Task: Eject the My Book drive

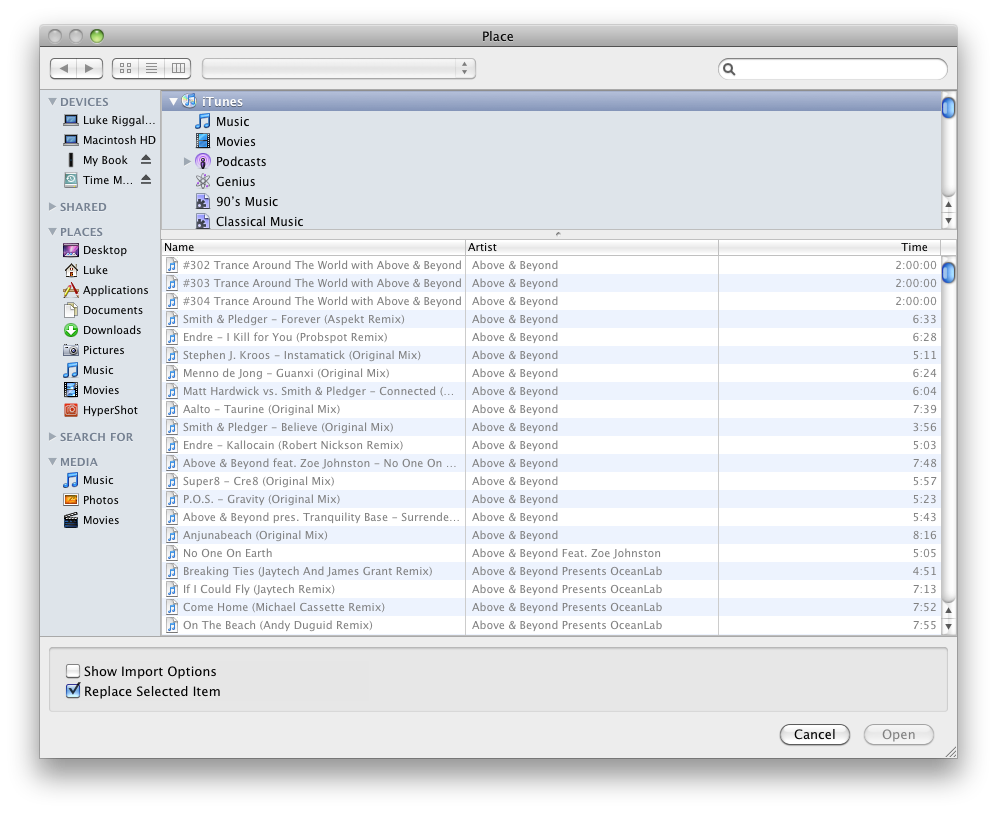Action: (x=146, y=160)
